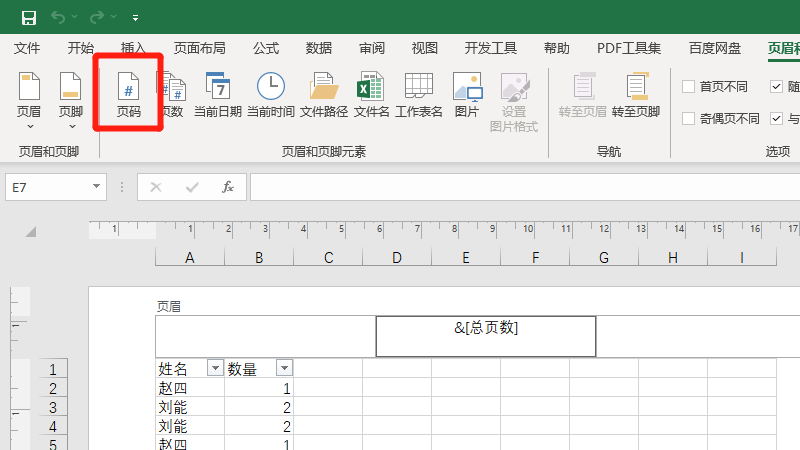
Task: Enable 奇偶页不同 checkbox
Action: [689, 119]
